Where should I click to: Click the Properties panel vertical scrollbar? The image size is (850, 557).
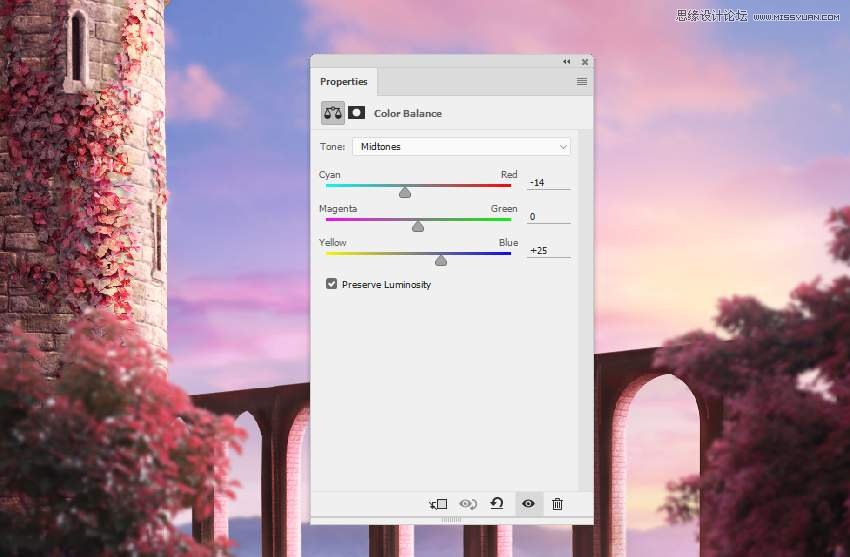585,310
